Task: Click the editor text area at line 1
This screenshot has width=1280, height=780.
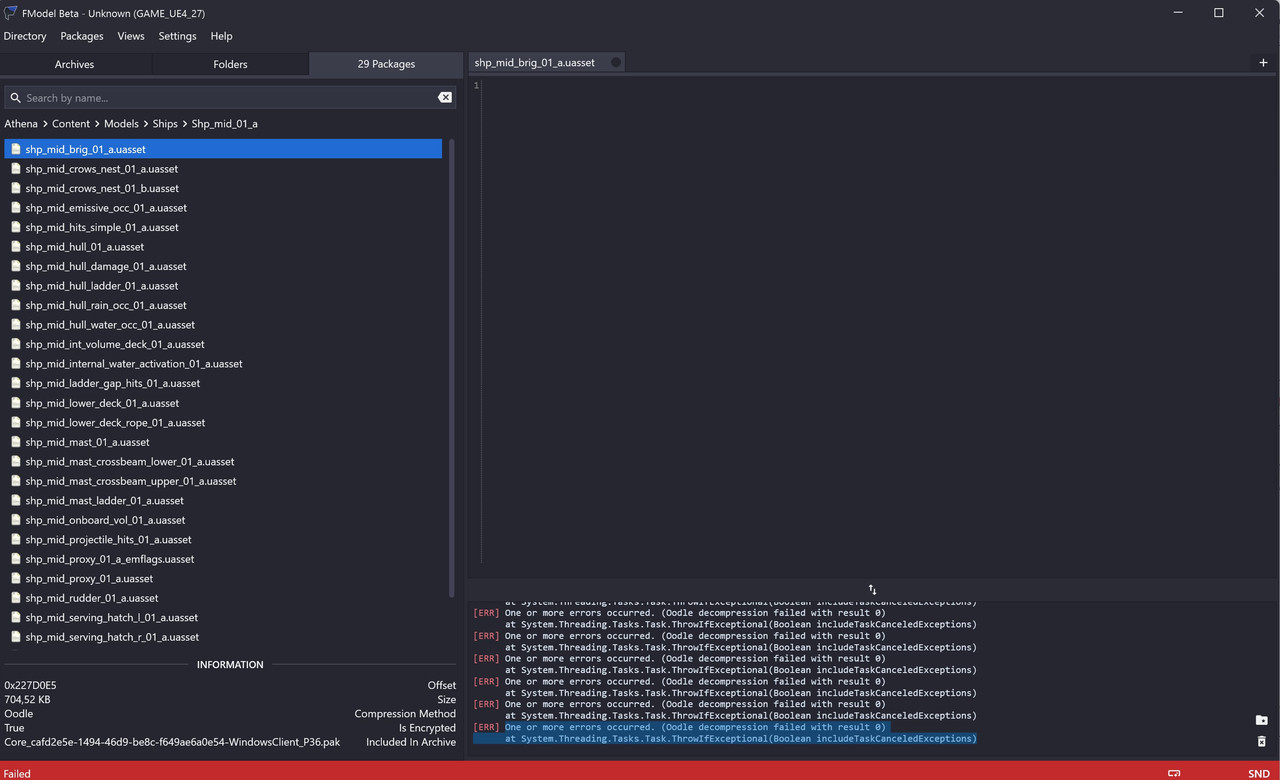Action: [x=880, y=86]
